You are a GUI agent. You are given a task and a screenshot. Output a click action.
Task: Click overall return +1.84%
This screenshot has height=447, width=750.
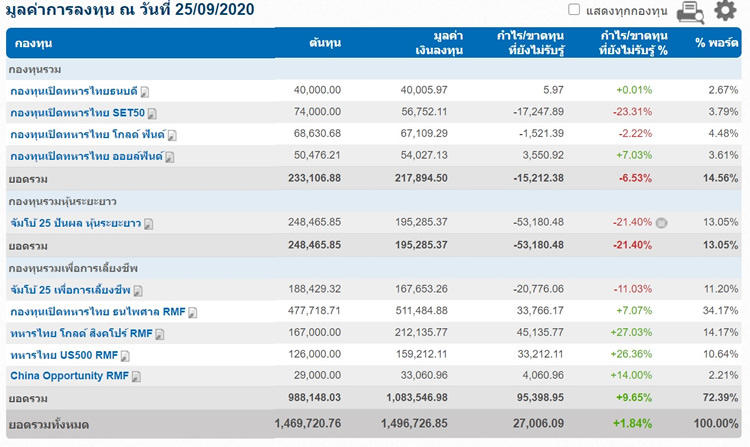[x=632, y=423]
